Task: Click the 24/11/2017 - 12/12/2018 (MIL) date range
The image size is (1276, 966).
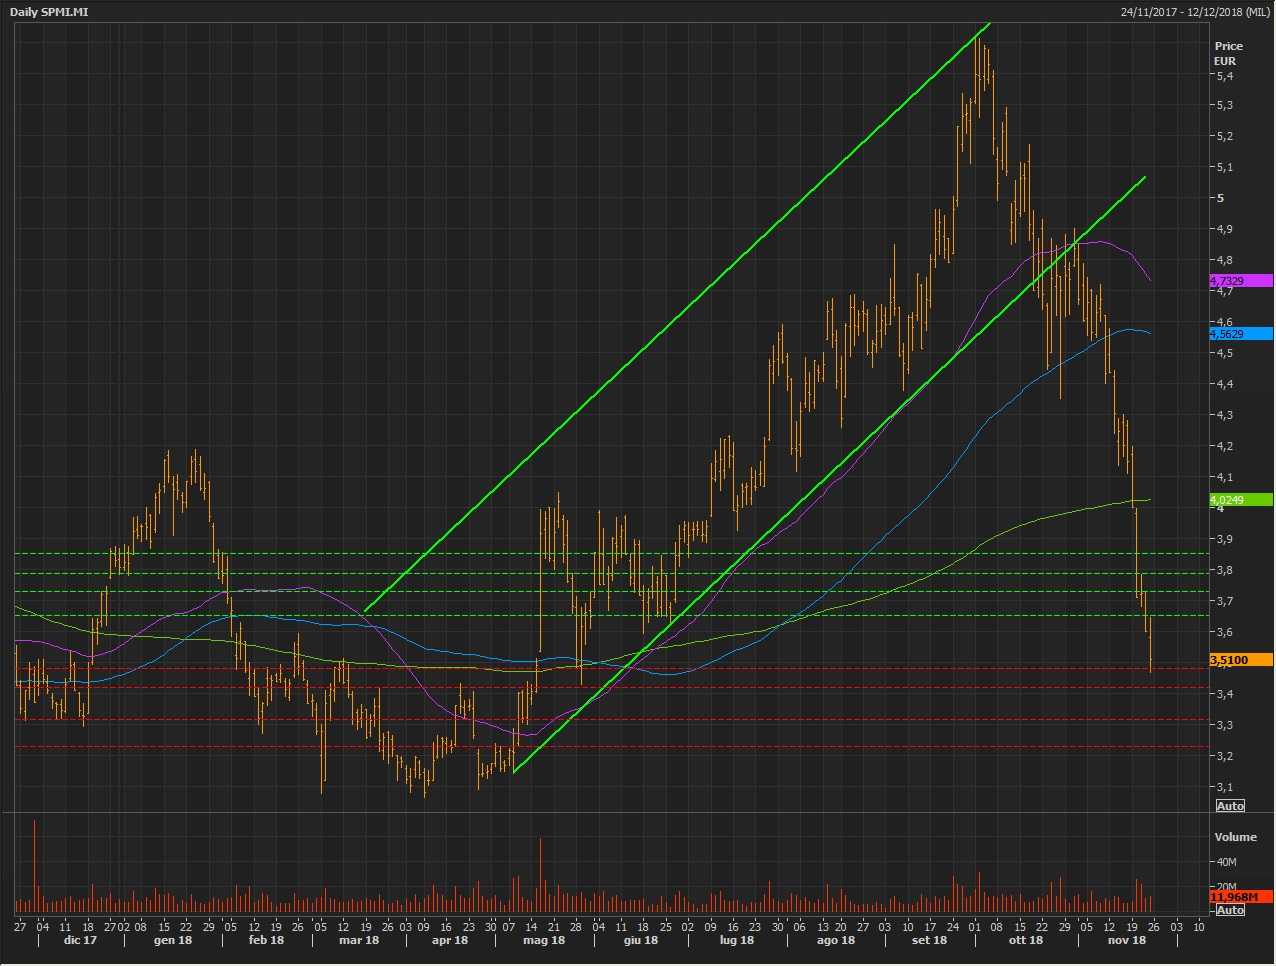Action: click(1196, 12)
